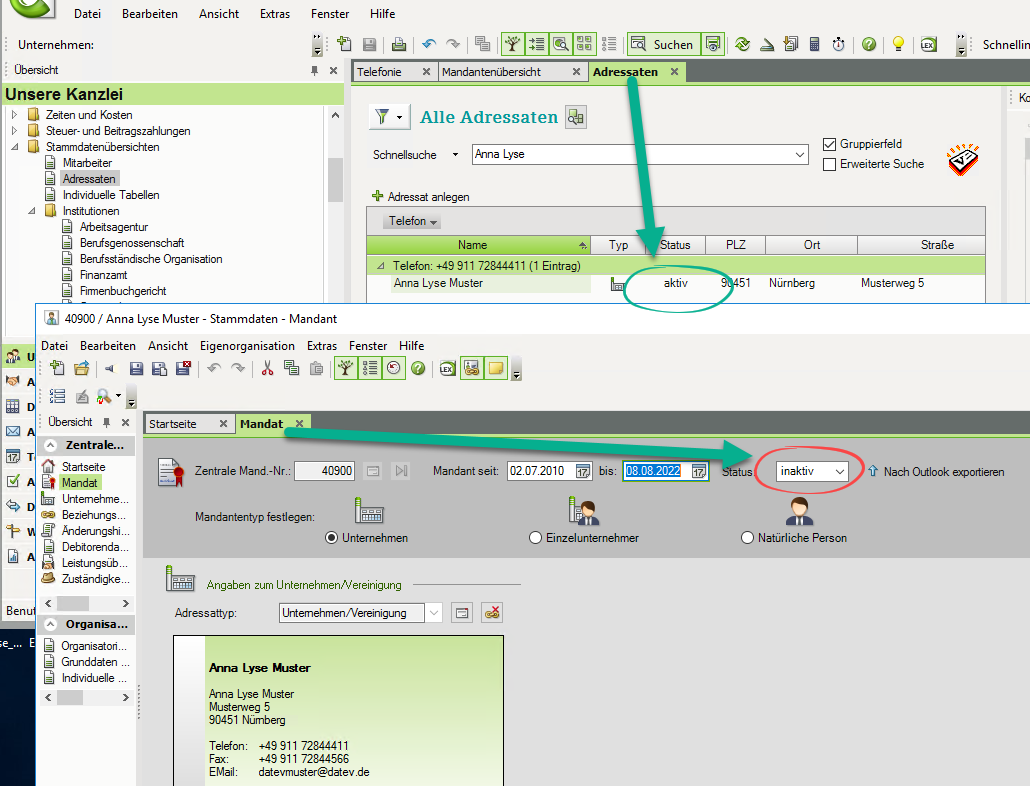Open the Extras menu in main menu bar
The height and width of the screenshot is (786, 1030).
click(x=274, y=14)
